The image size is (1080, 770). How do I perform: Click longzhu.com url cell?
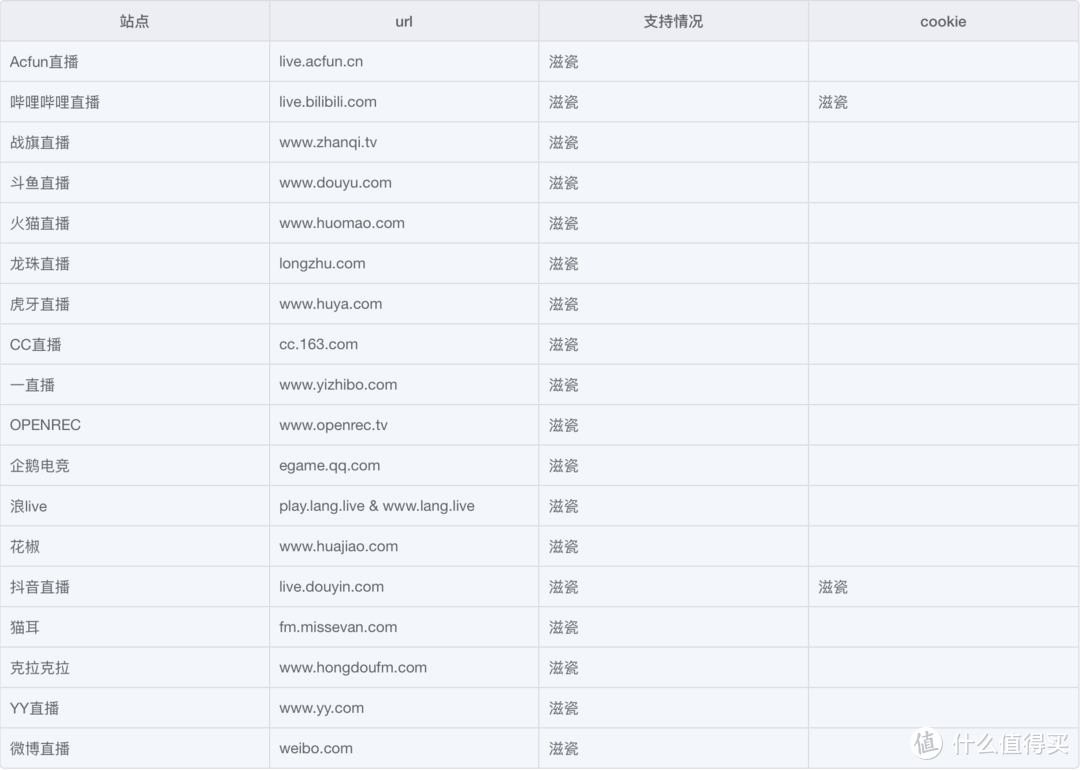click(404, 264)
